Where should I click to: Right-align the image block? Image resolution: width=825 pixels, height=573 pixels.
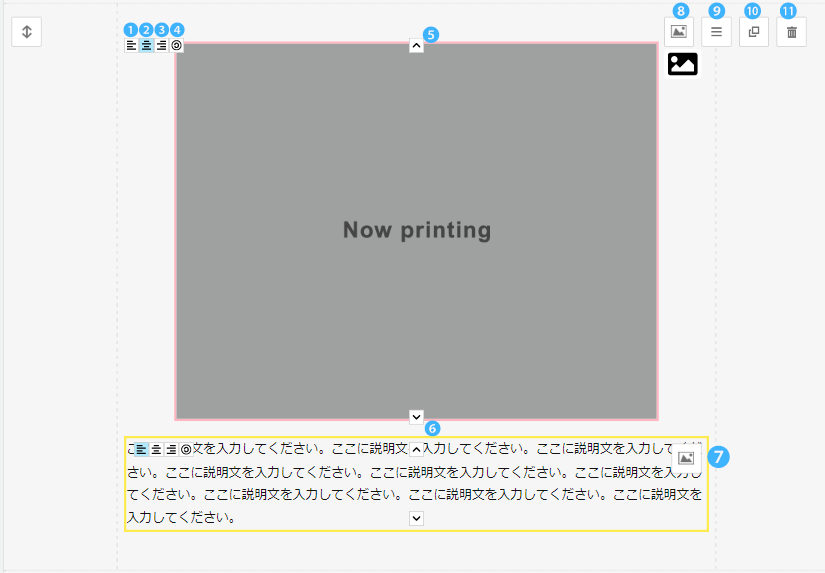coord(161,45)
